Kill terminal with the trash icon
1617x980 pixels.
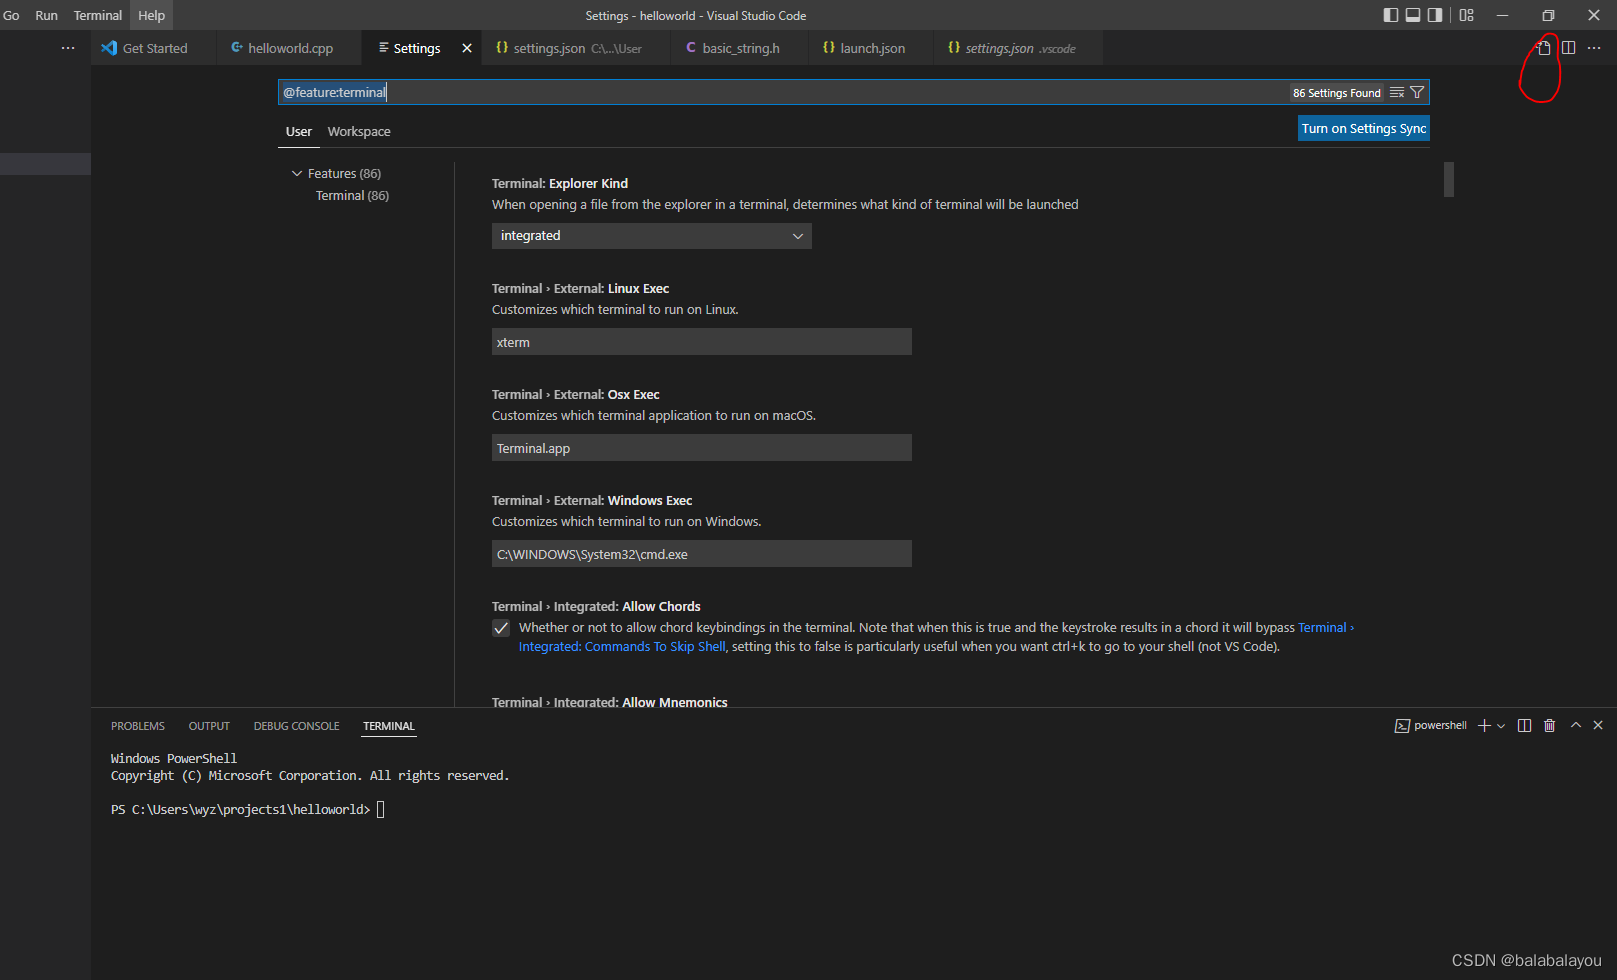[x=1550, y=726]
